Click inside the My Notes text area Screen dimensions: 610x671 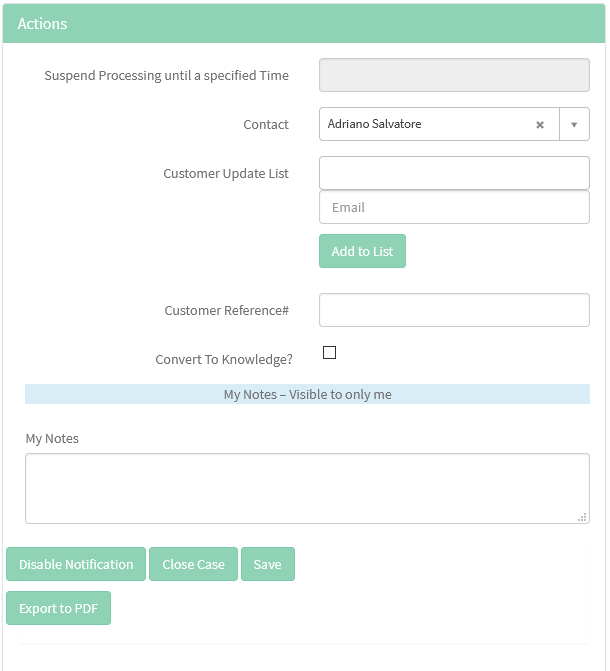tap(306, 488)
